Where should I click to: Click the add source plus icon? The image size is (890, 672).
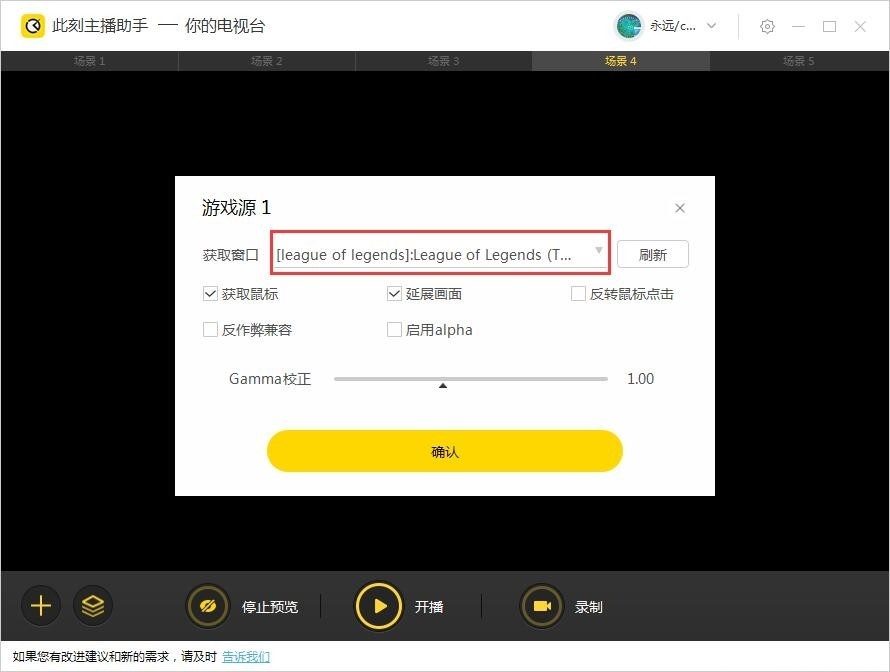click(40, 605)
